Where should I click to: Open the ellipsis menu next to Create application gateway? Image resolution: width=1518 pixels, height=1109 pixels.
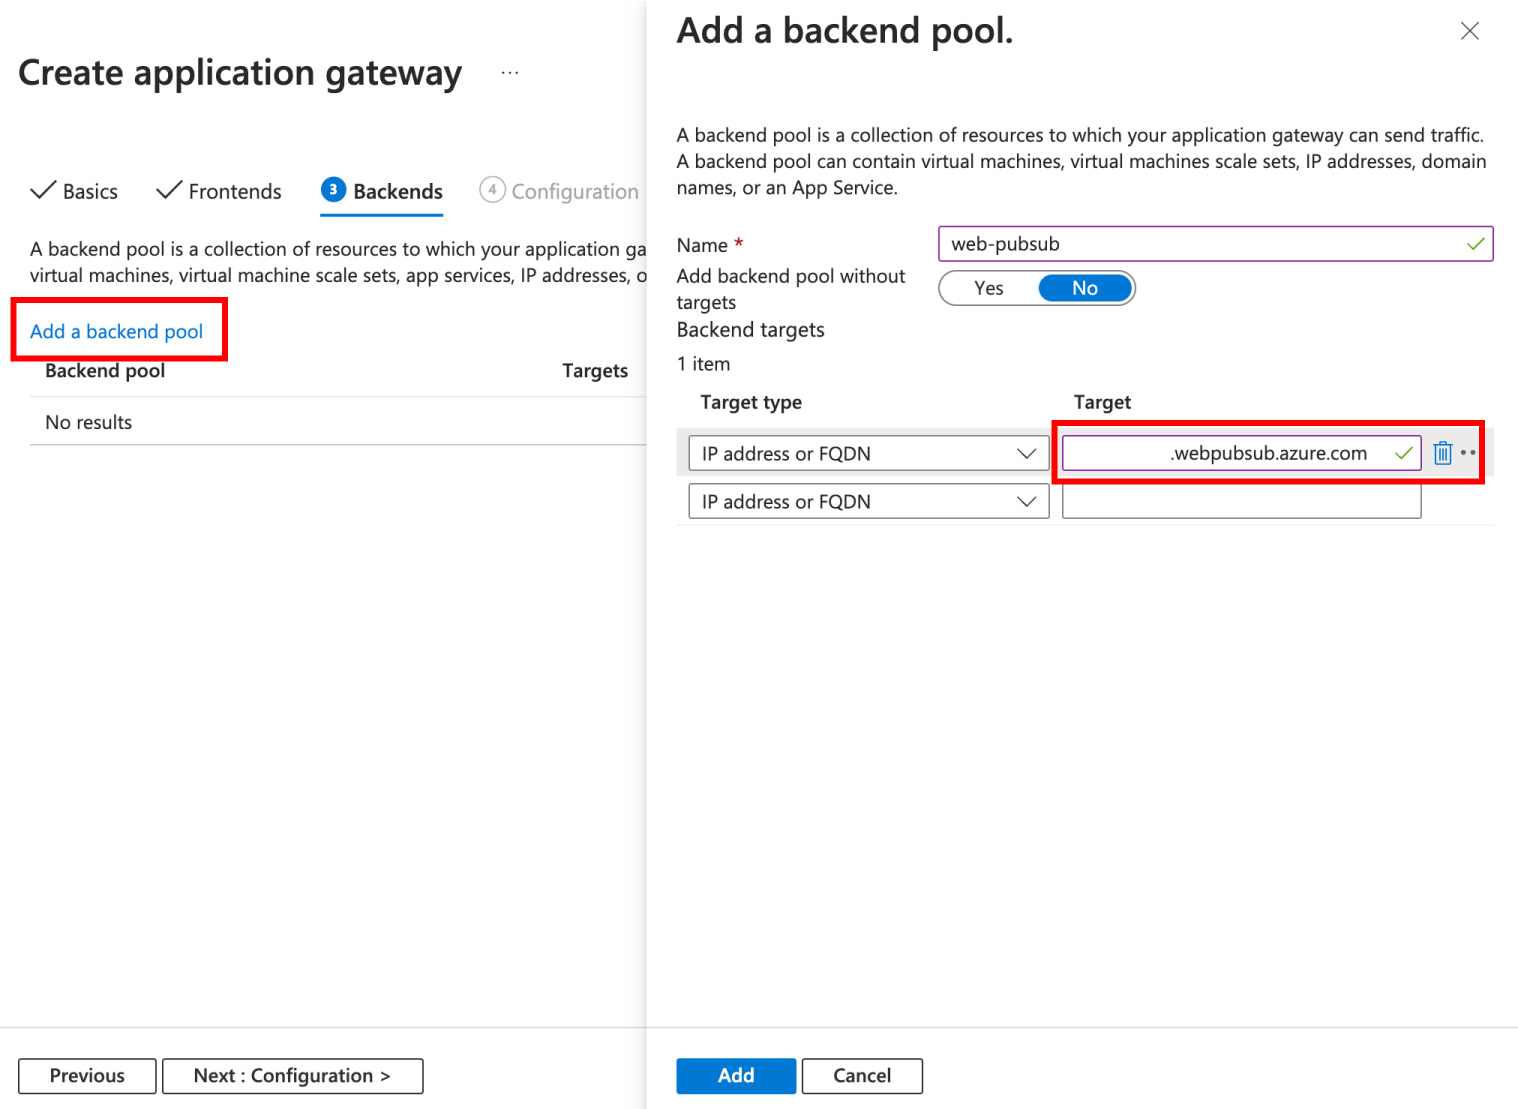click(510, 72)
